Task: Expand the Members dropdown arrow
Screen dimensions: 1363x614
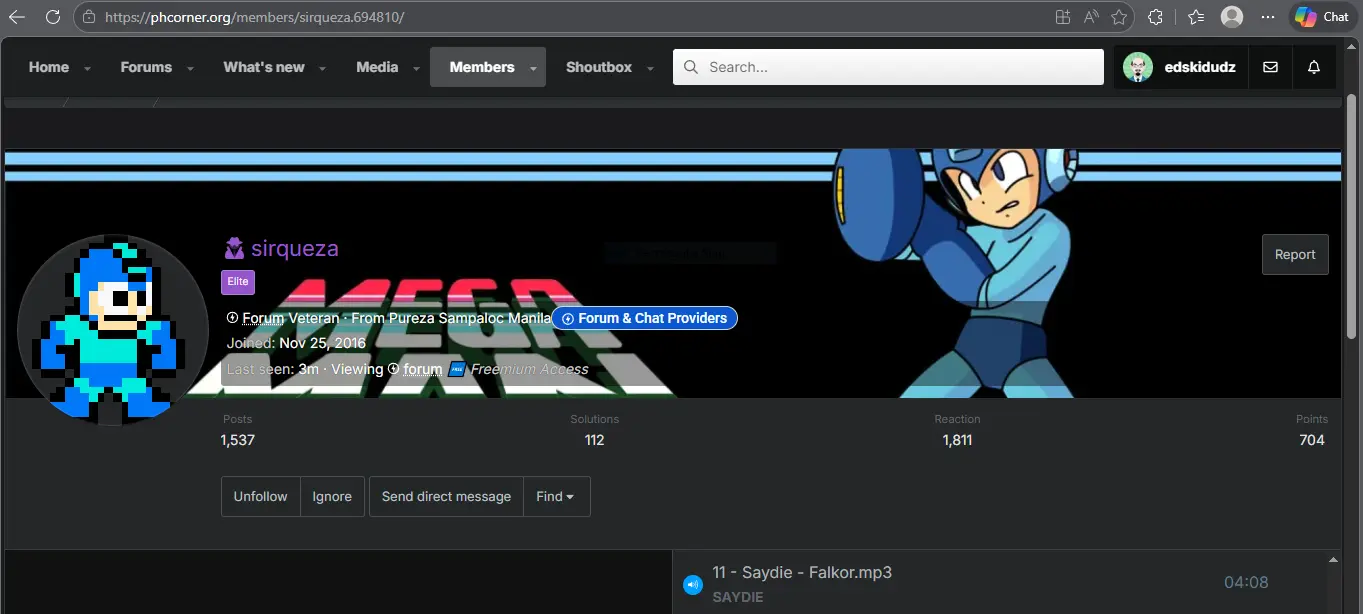Action: coord(534,68)
